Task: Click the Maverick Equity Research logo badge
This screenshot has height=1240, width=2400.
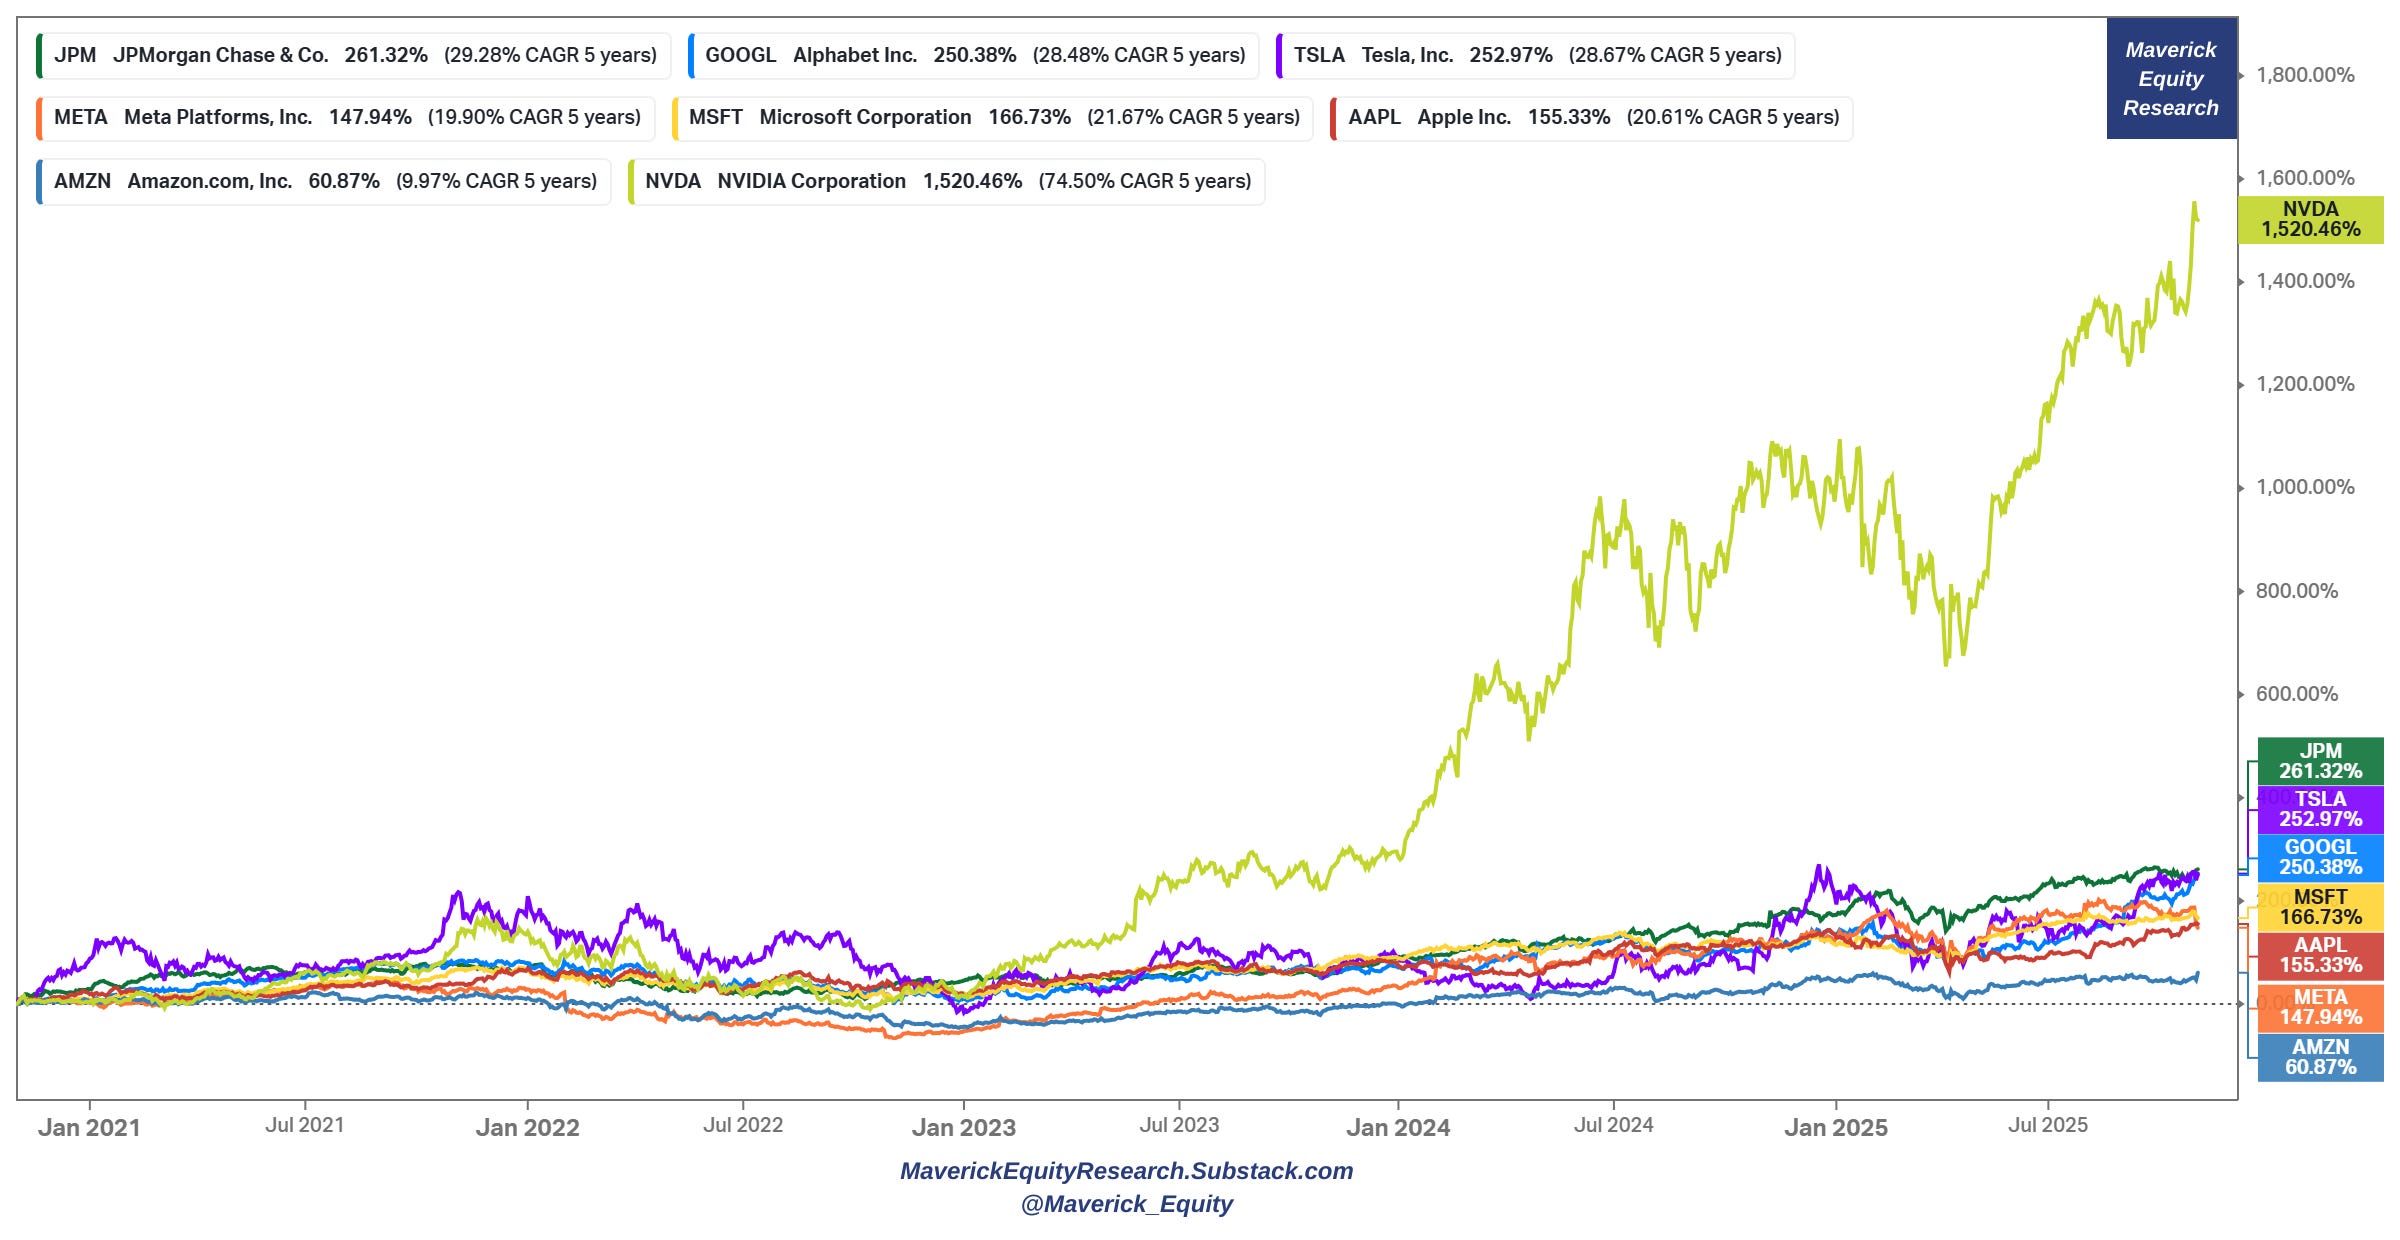Action: (2171, 79)
